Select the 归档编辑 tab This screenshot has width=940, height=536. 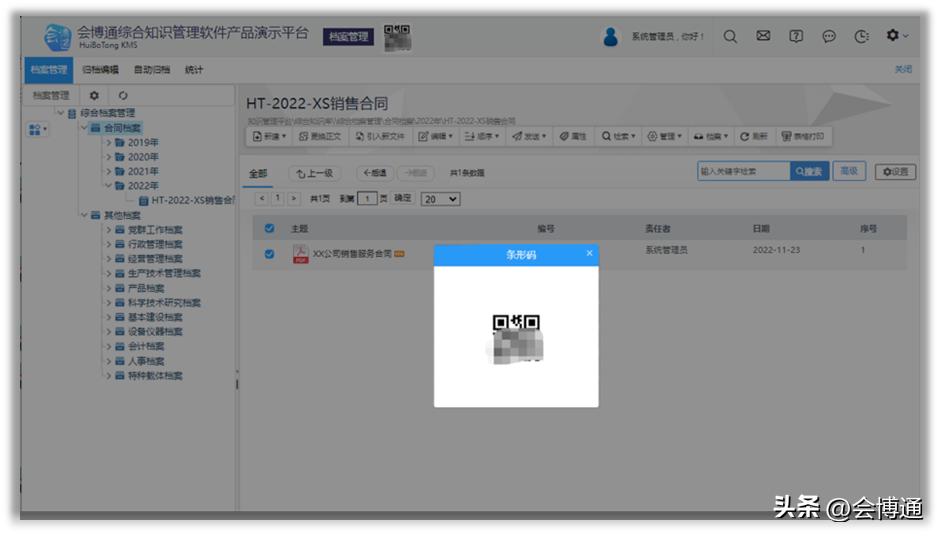[x=100, y=70]
